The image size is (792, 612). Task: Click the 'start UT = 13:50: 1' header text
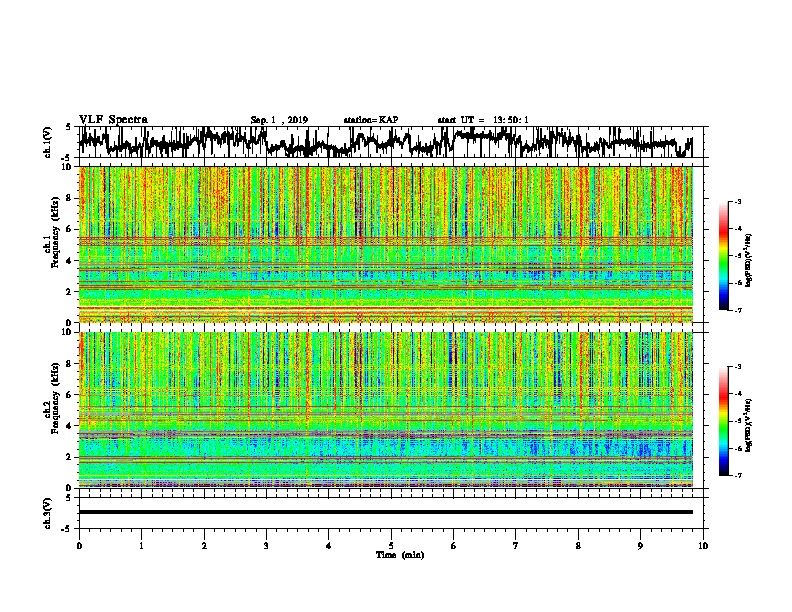coord(483,120)
